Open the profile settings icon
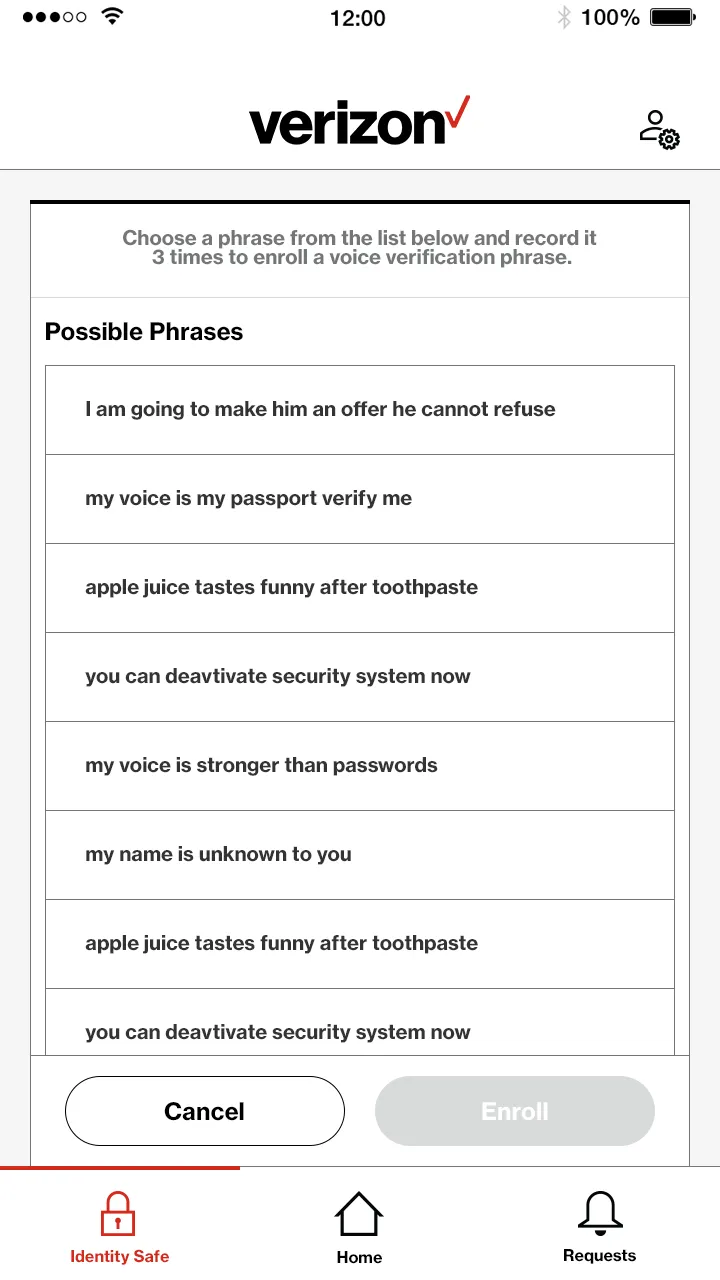The width and height of the screenshot is (720, 1280). [x=659, y=130]
